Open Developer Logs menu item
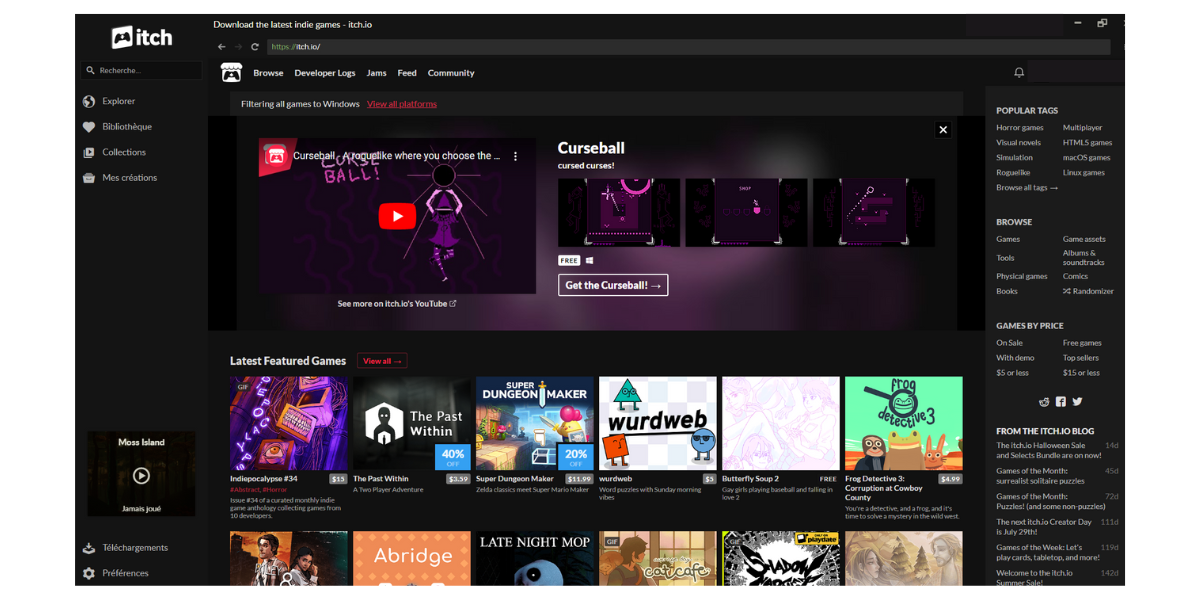Viewport: 1200px width, 600px height. click(x=325, y=73)
